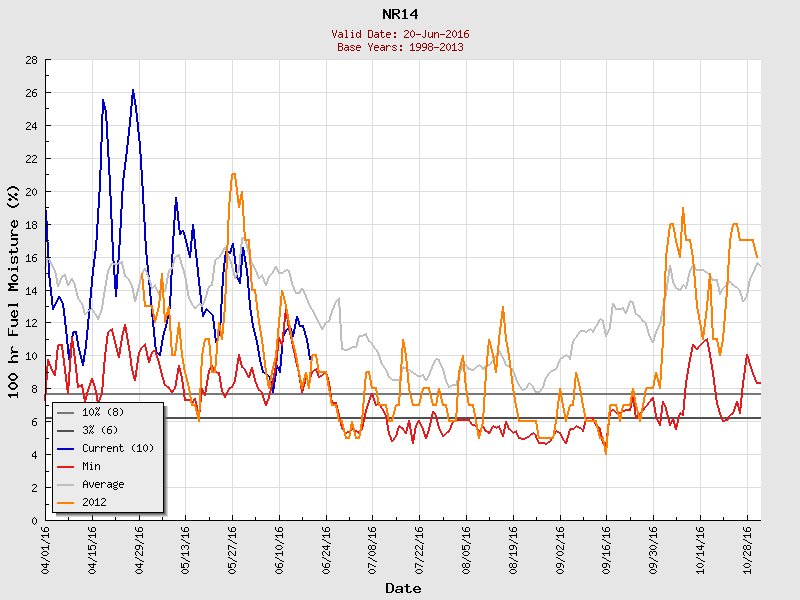
Task: Click the 09/02/16 date tick label
Action: (561, 547)
